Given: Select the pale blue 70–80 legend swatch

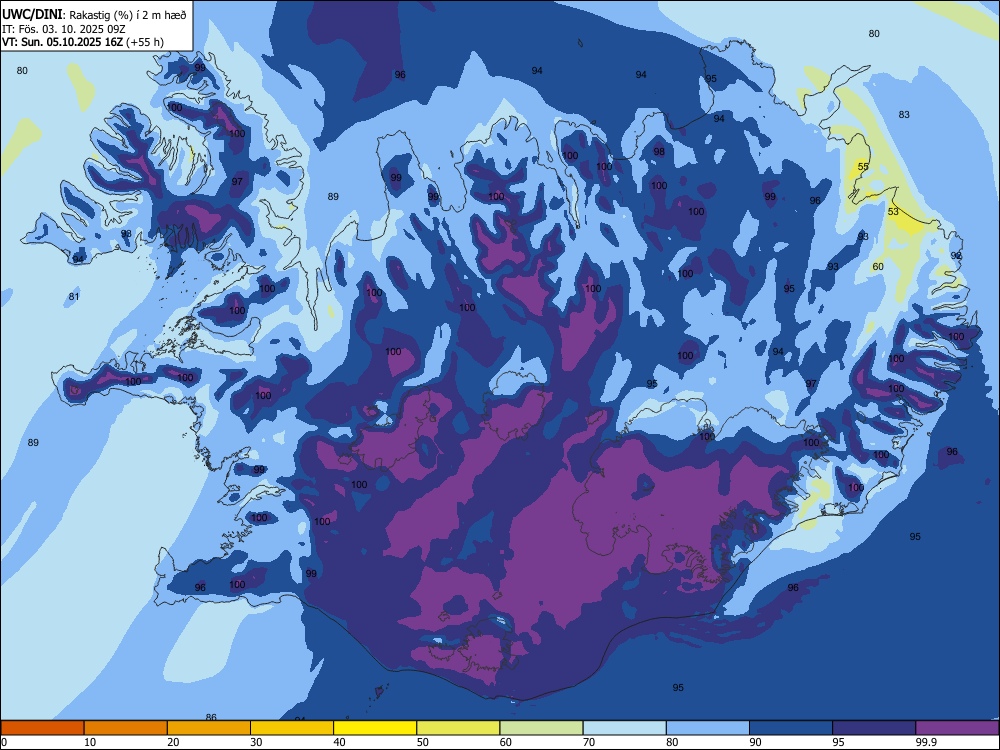Looking at the screenshot, I should coord(624,728).
